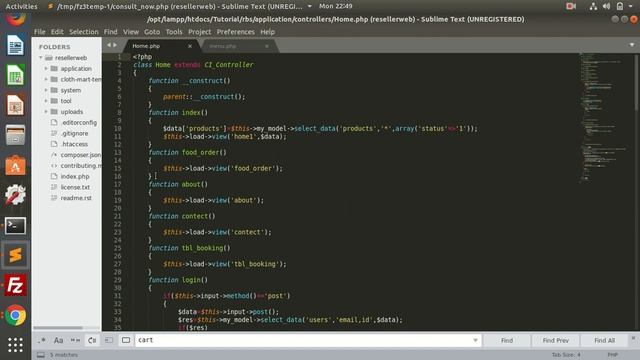
Task: Click line number 16 in gutter
Action: 118,176
